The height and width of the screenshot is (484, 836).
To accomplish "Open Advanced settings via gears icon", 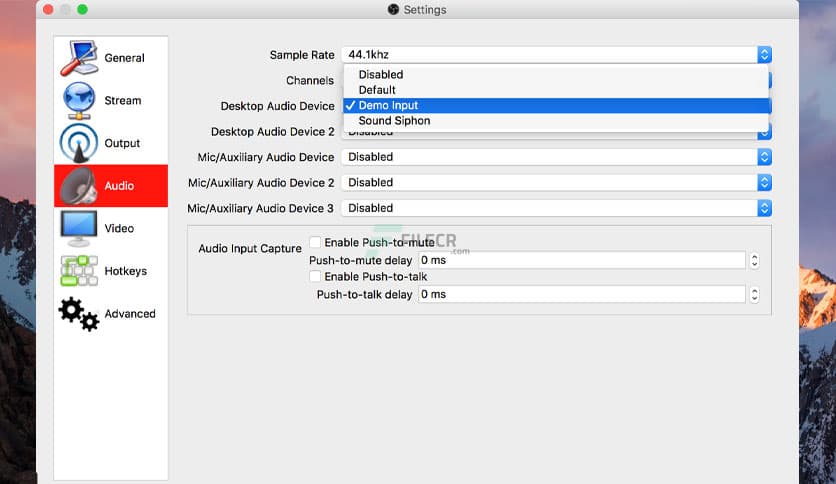I will (79, 314).
